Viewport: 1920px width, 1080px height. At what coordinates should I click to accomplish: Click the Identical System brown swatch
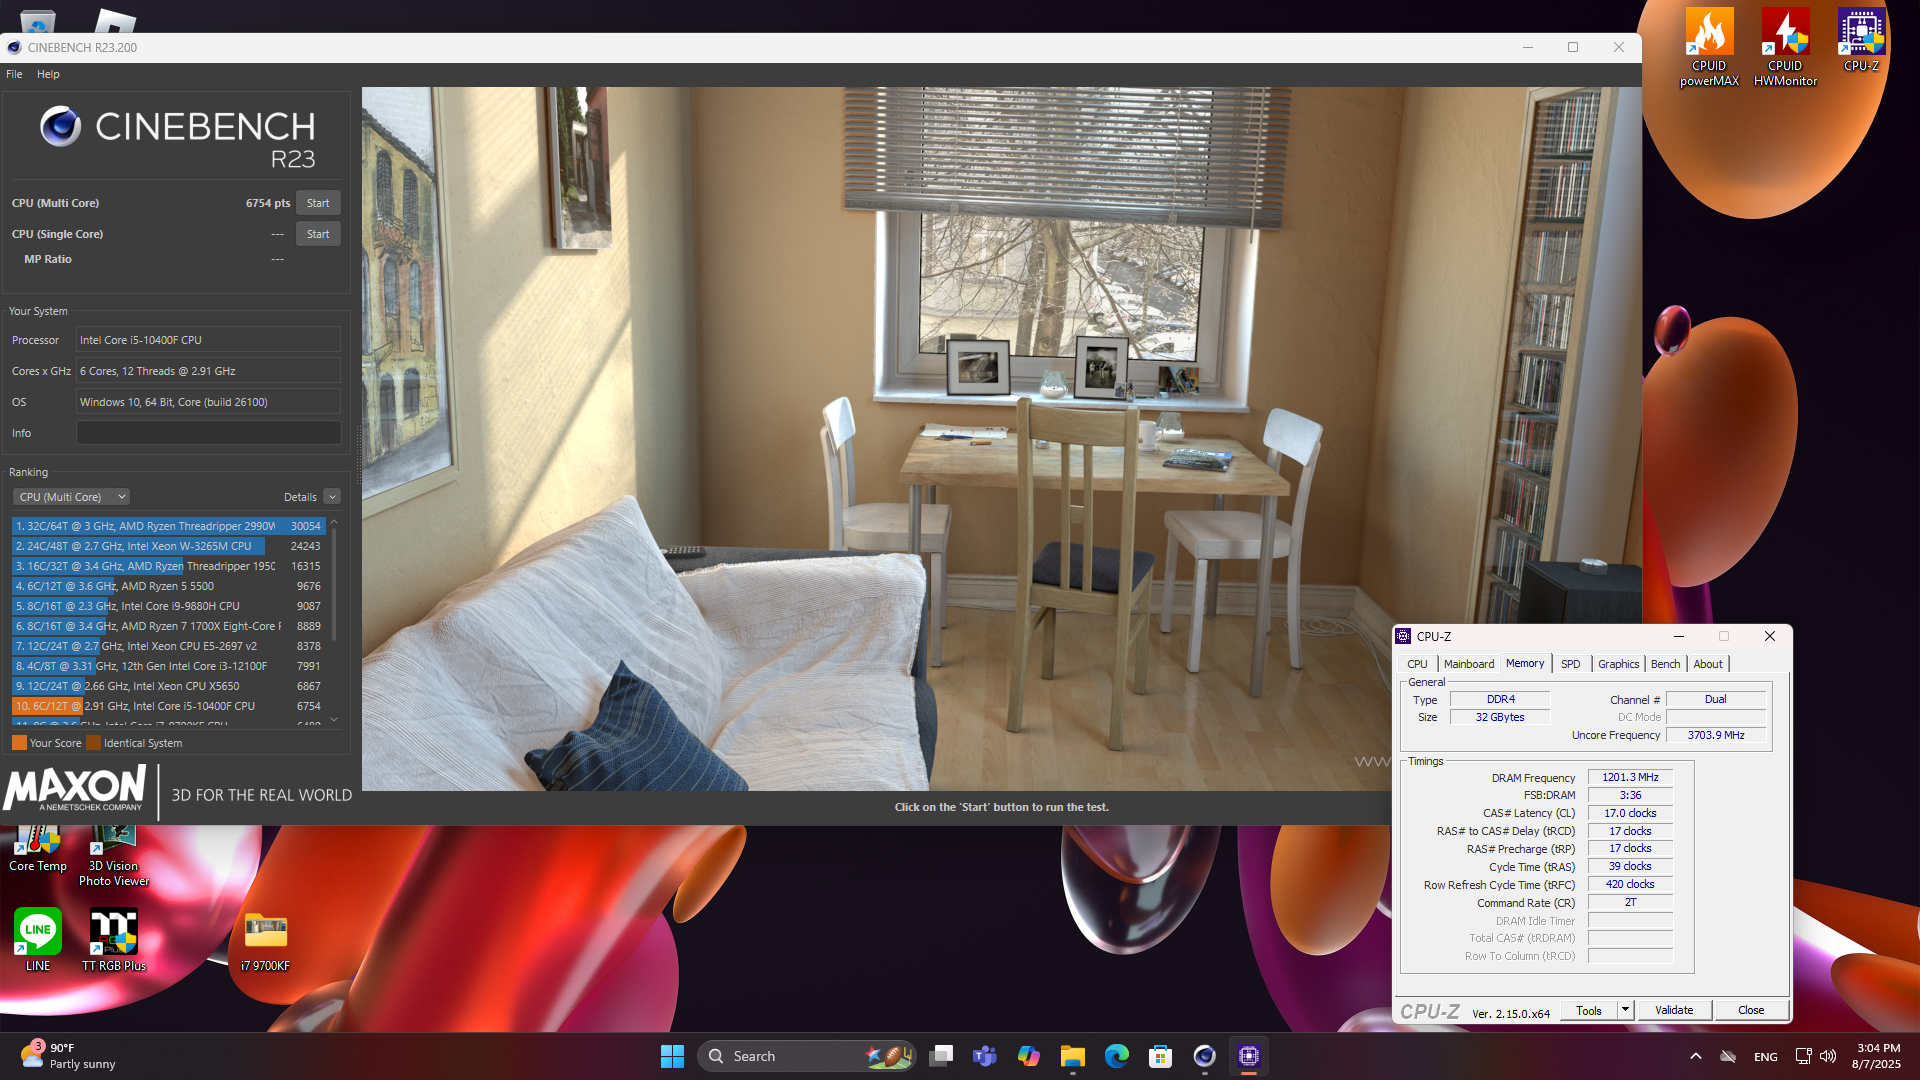click(93, 743)
